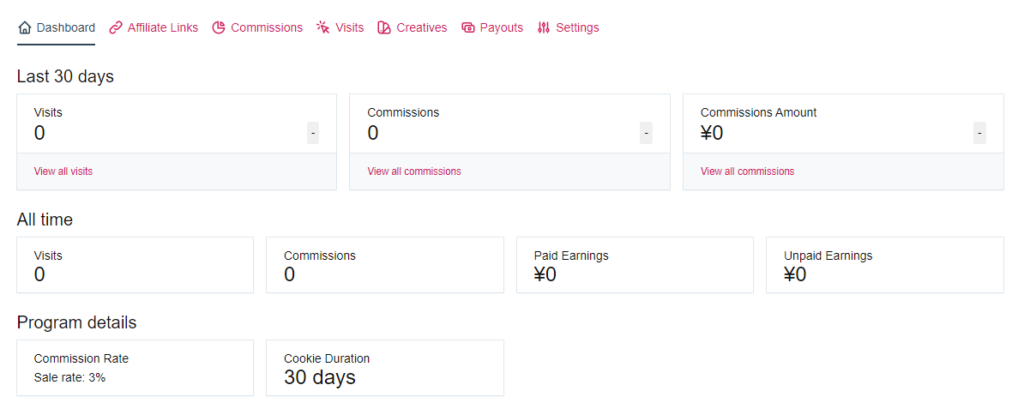Click the Affiliate Links chain icon

(x=116, y=28)
